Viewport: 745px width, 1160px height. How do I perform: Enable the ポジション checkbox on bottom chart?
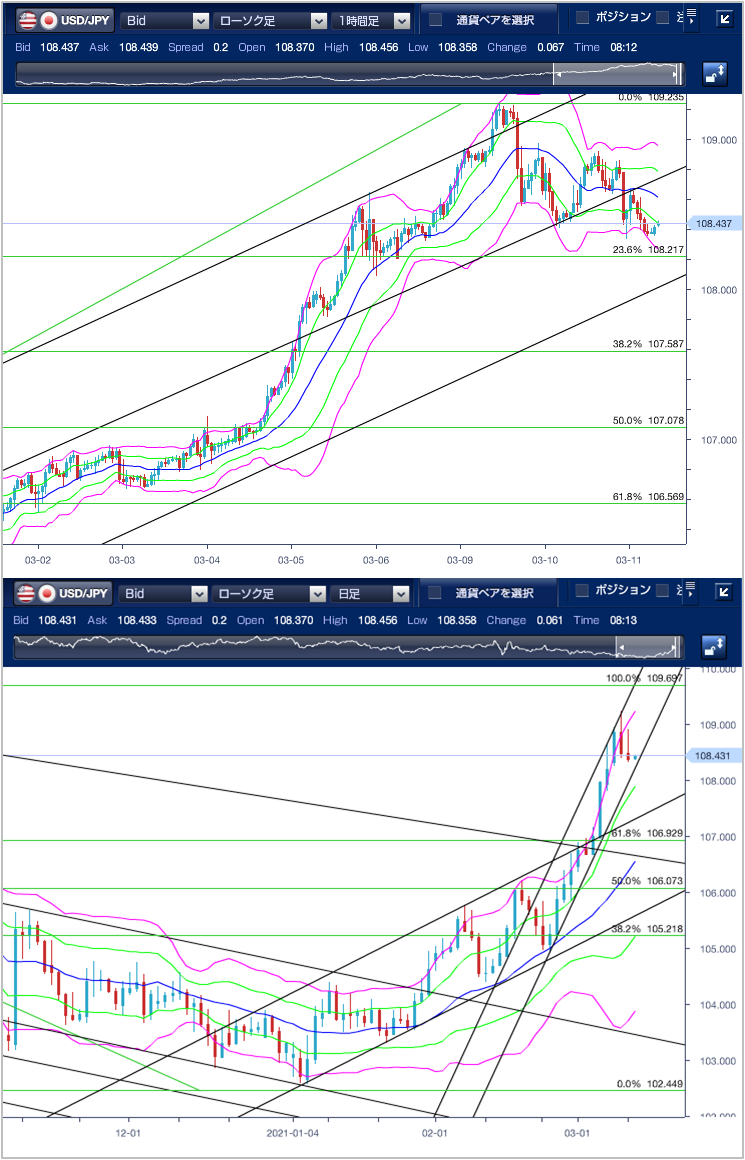coord(583,592)
